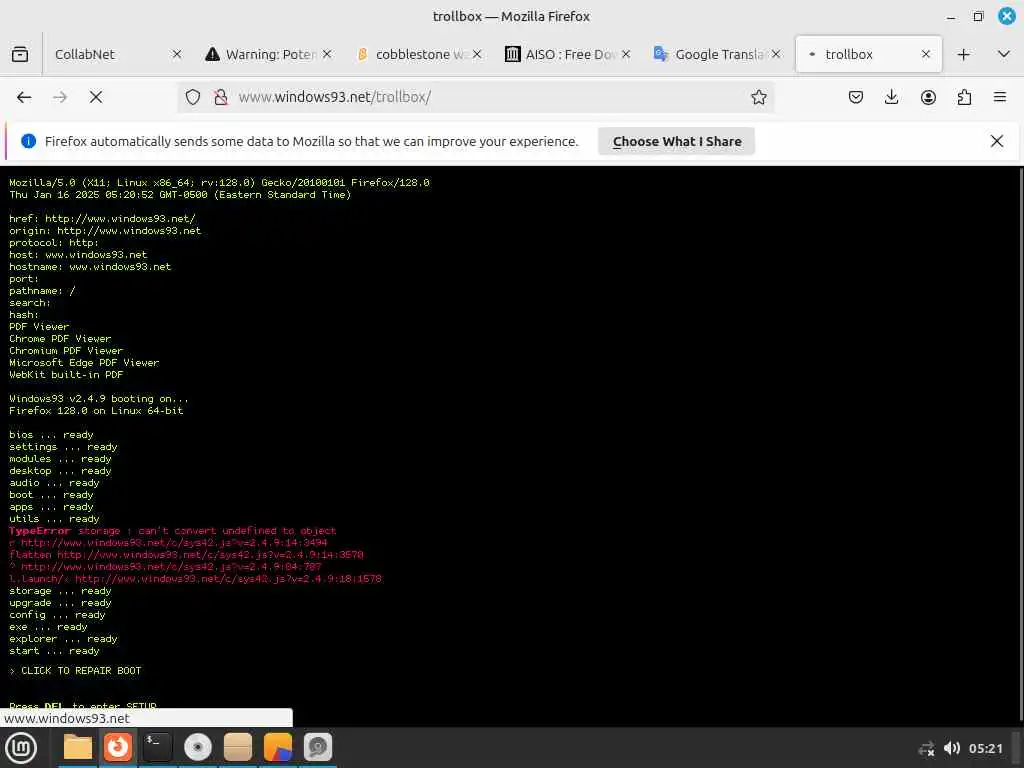Close the trollbox tab
Screen dimensions: 1024x768
[x=925, y=54]
